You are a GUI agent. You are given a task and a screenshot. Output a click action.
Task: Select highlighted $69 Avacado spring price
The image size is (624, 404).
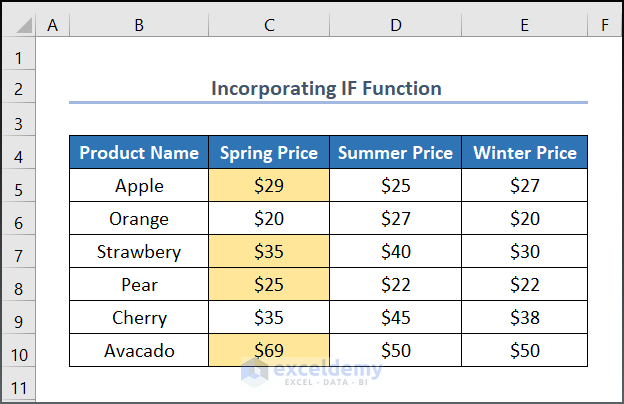coord(269,351)
